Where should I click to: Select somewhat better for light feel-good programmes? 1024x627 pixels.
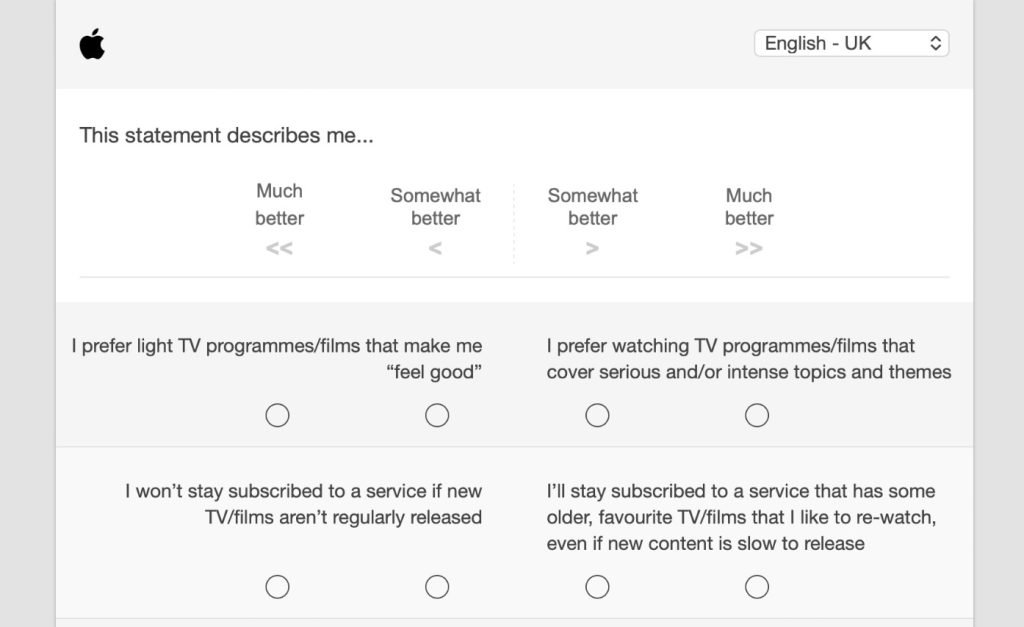coord(437,415)
